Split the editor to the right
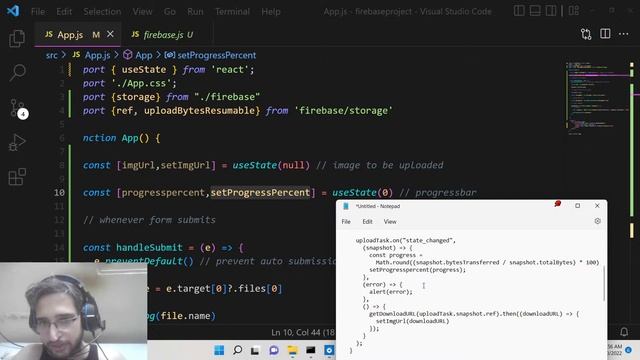Image resolution: width=640 pixels, height=360 pixels. [605, 34]
